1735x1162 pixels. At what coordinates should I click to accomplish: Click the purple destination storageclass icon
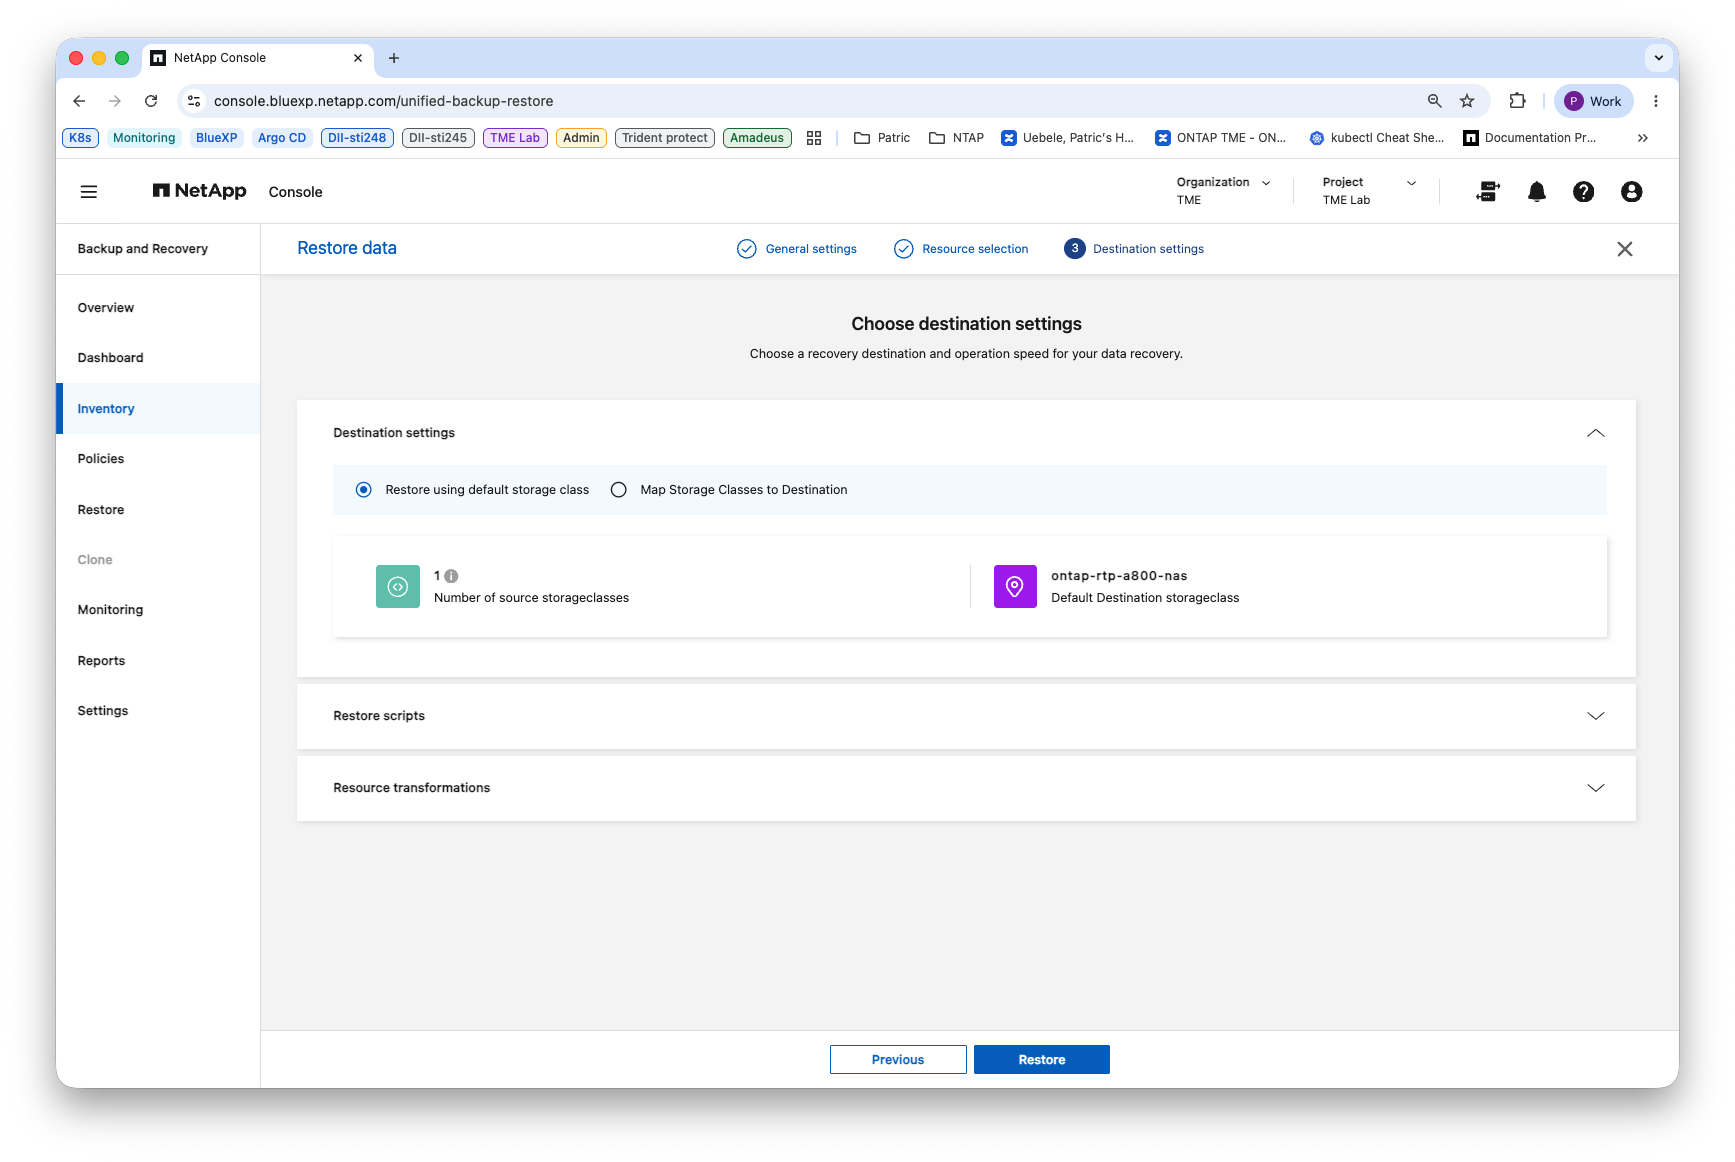pos(1015,587)
